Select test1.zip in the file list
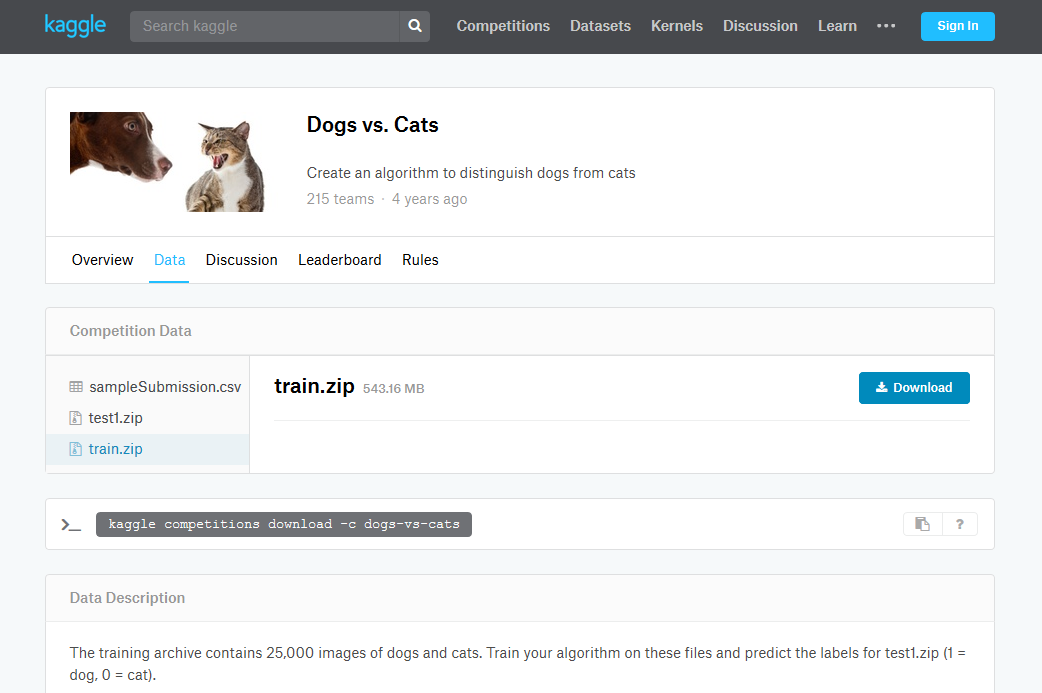The width and height of the screenshot is (1042, 693). coord(148,418)
